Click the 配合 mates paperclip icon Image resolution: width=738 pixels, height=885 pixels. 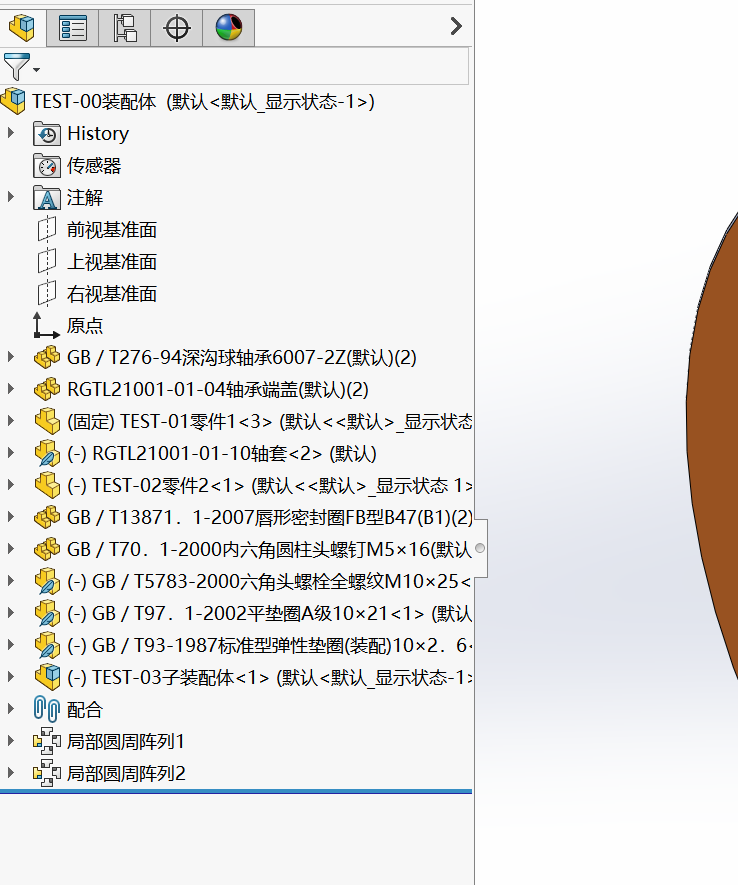(46, 709)
